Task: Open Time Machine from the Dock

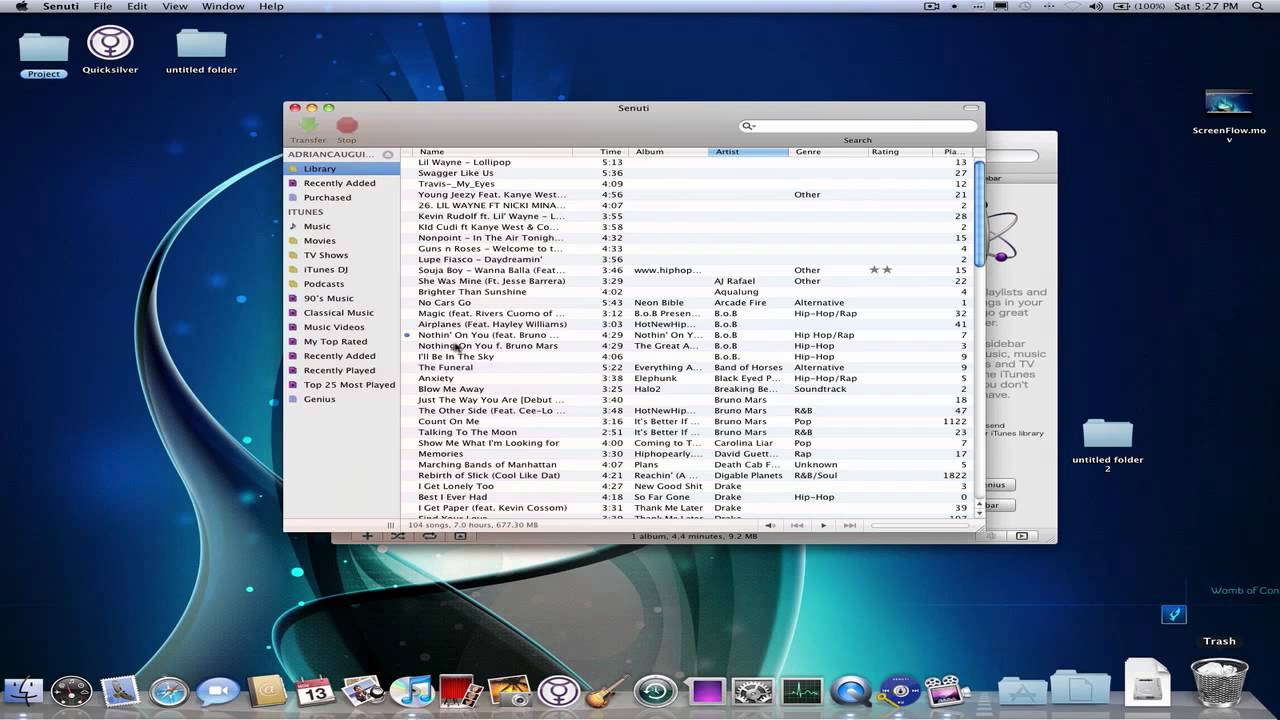Action: [655, 691]
